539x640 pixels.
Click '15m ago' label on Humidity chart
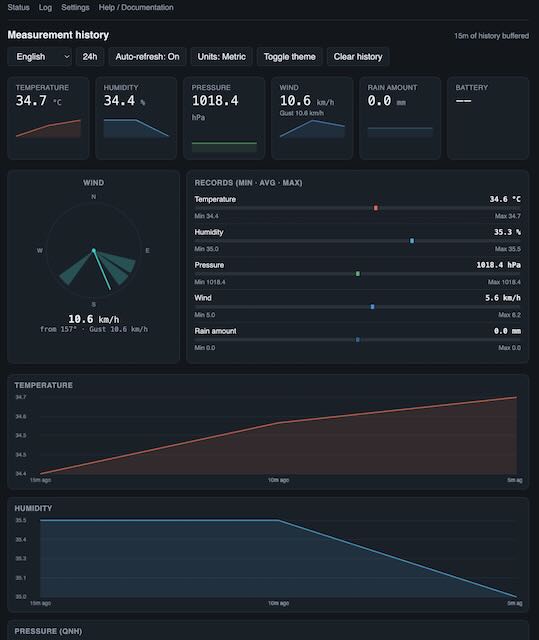click(40, 603)
